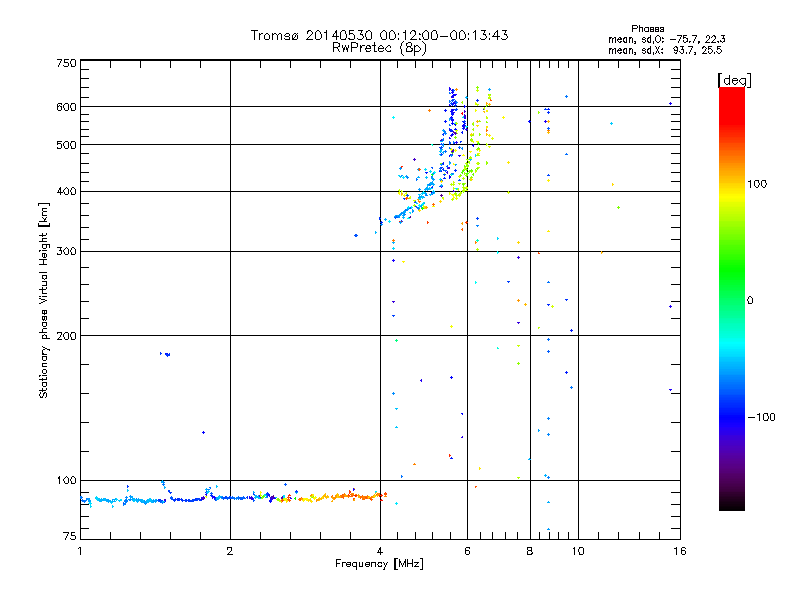Select the "mean, sd,X: 93.7, 25.5" line
The image size is (800, 600).
(x=665, y=50)
